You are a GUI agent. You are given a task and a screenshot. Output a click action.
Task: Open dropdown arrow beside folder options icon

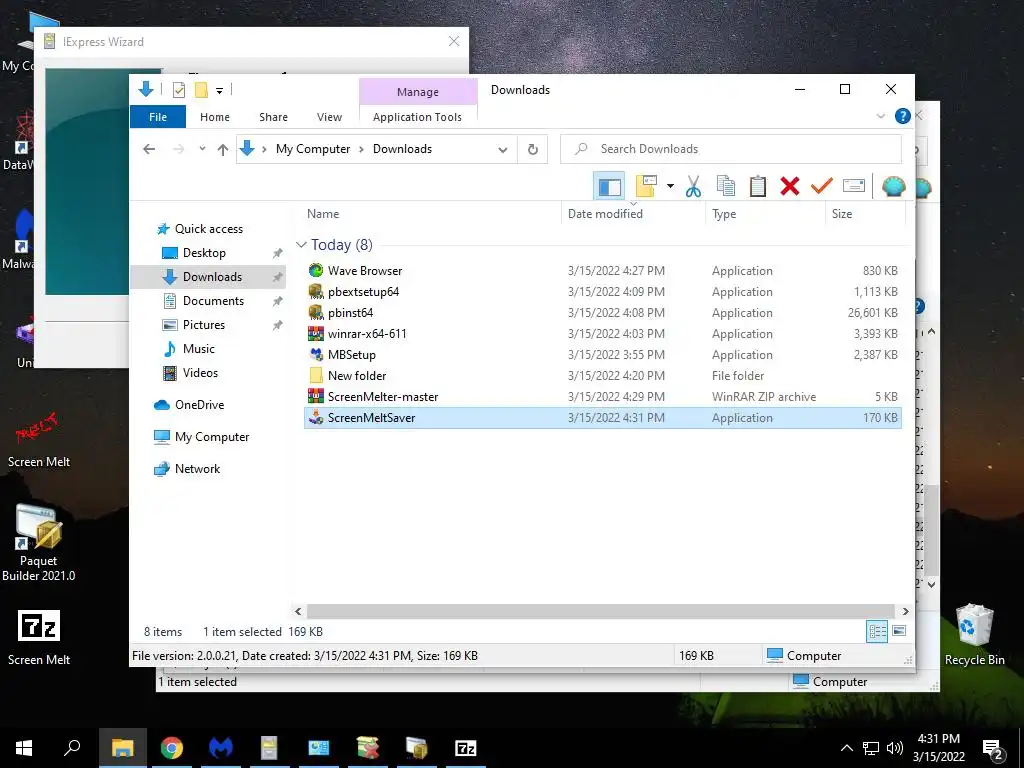pyautogui.click(x=670, y=186)
